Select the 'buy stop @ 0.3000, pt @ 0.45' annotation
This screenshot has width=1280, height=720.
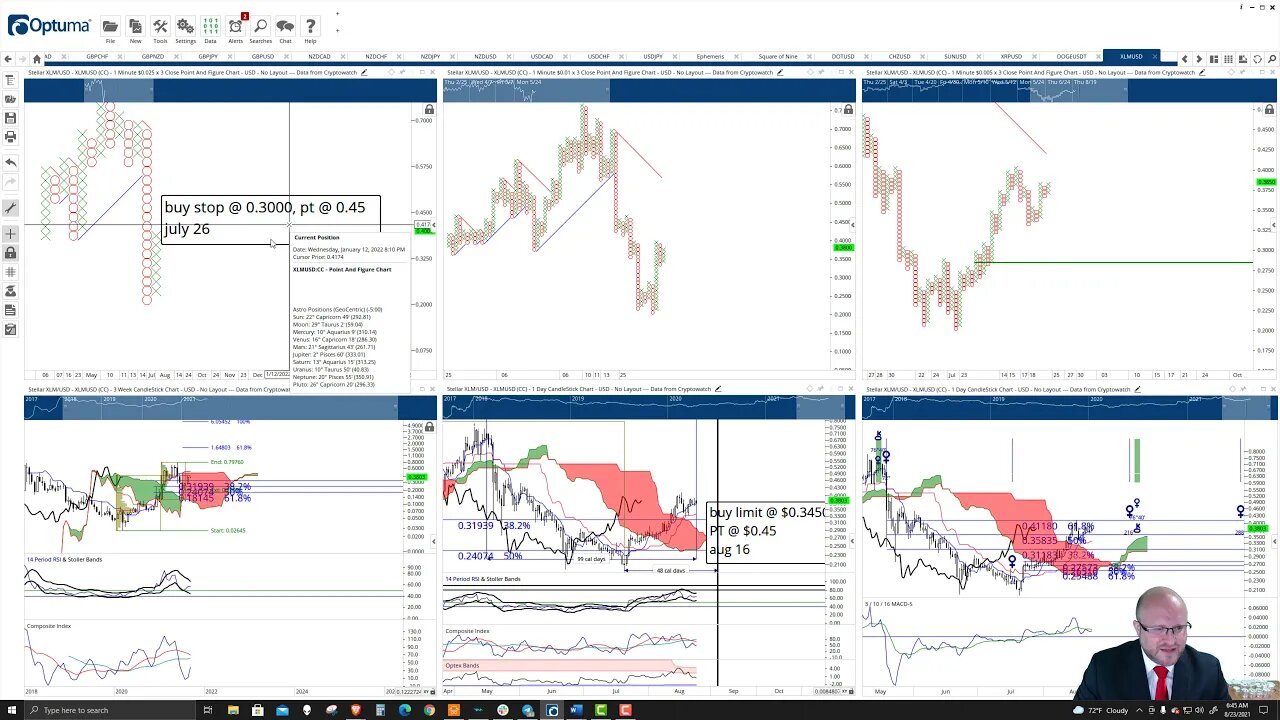[x=270, y=218]
